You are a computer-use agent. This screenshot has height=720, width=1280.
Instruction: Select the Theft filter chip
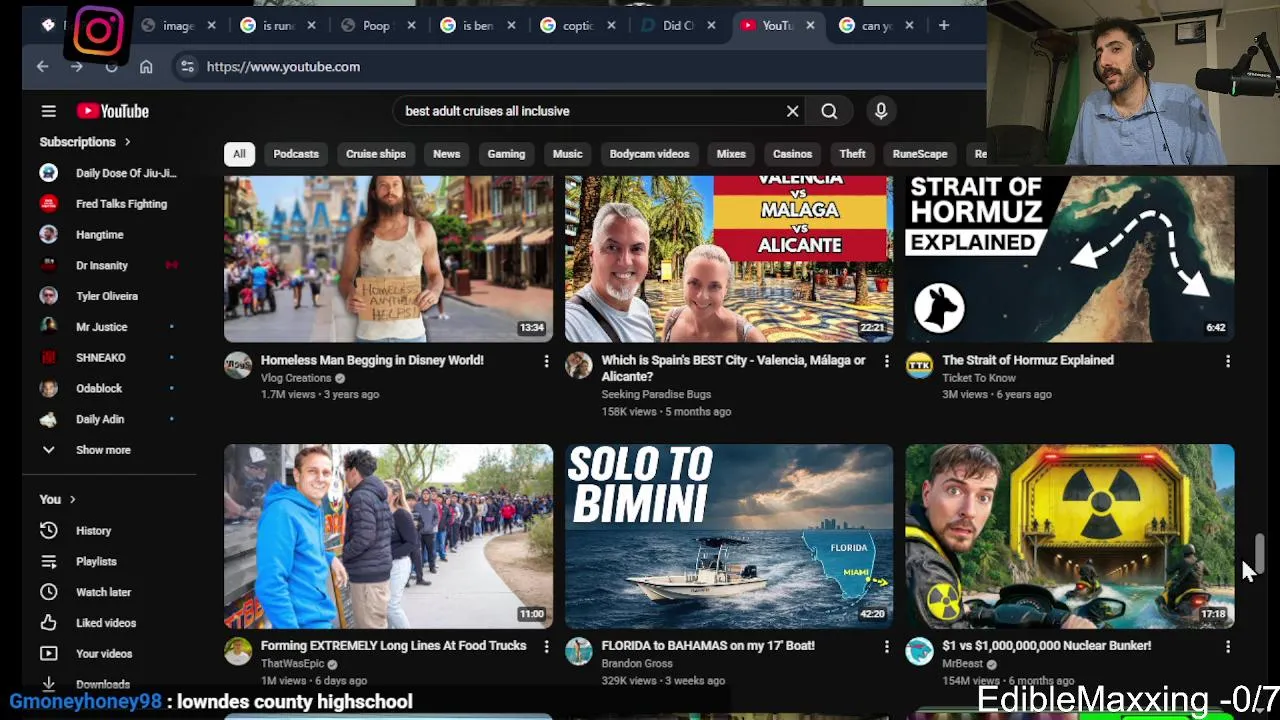point(852,154)
